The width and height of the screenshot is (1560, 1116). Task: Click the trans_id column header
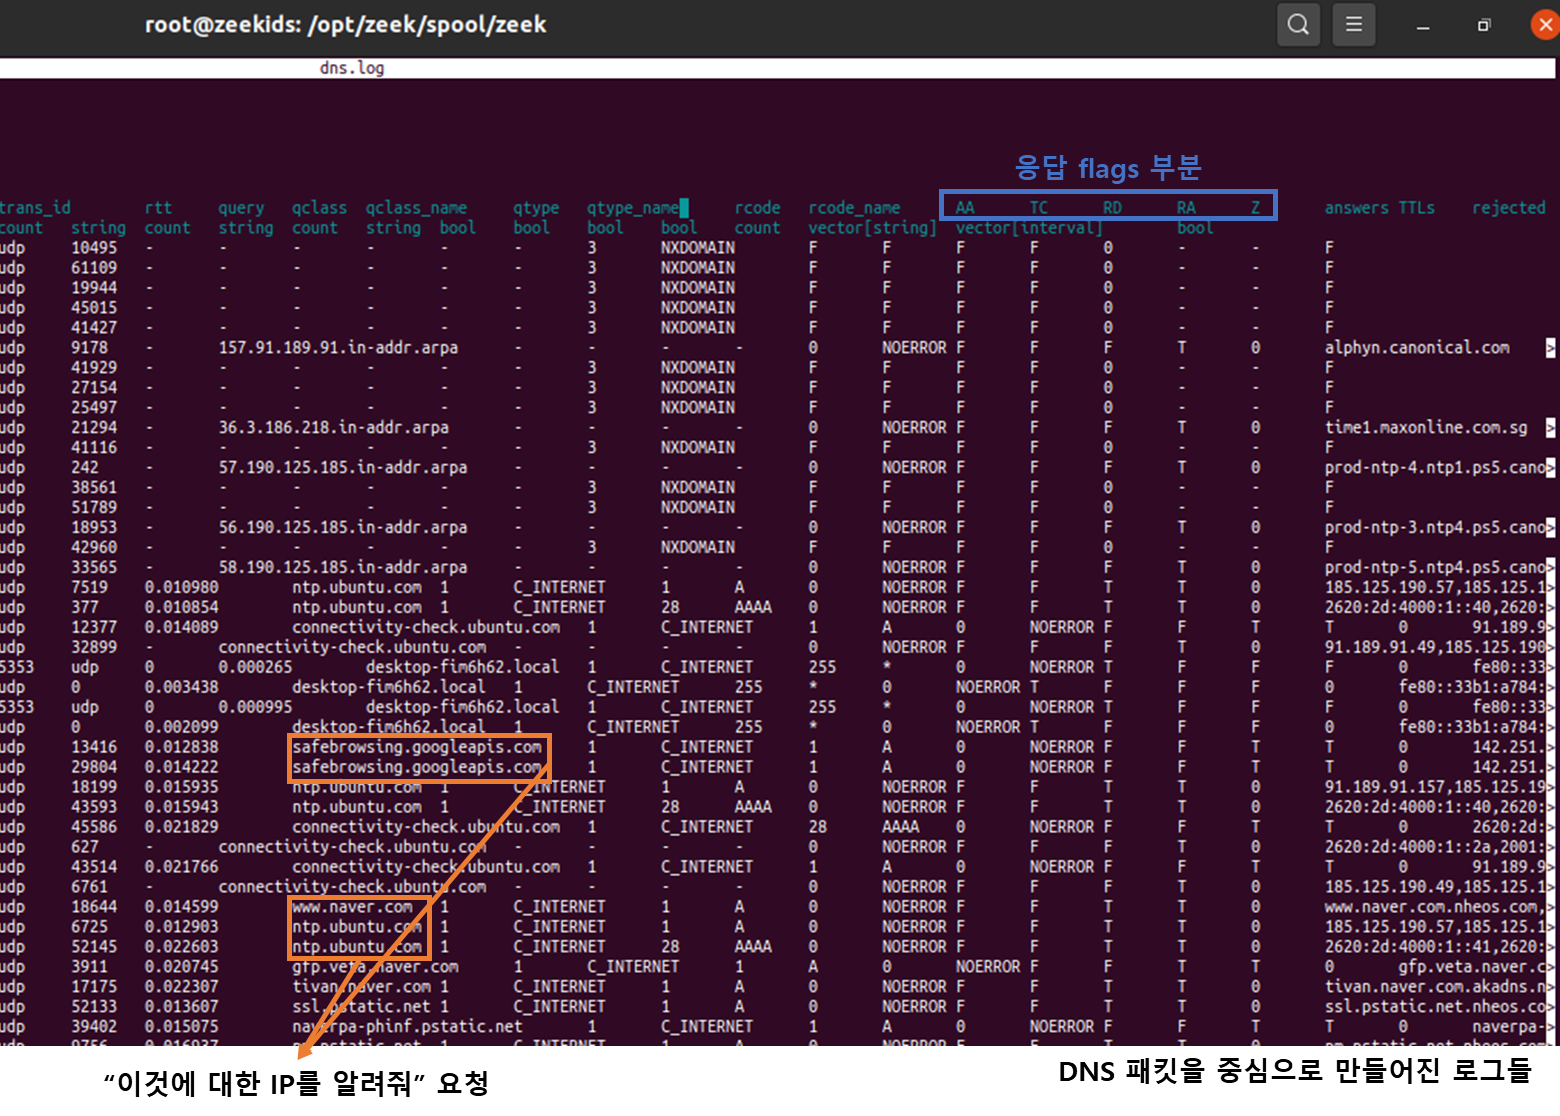36,208
